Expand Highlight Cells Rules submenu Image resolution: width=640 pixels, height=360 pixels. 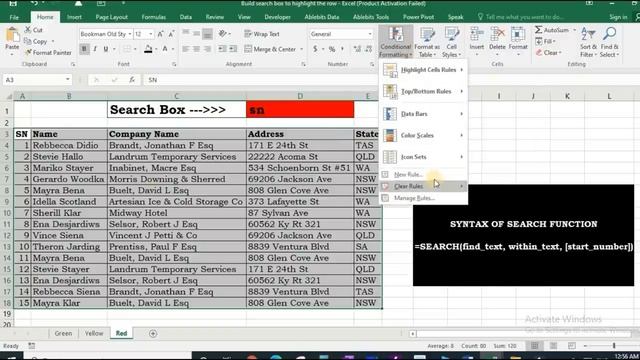(x=423, y=70)
